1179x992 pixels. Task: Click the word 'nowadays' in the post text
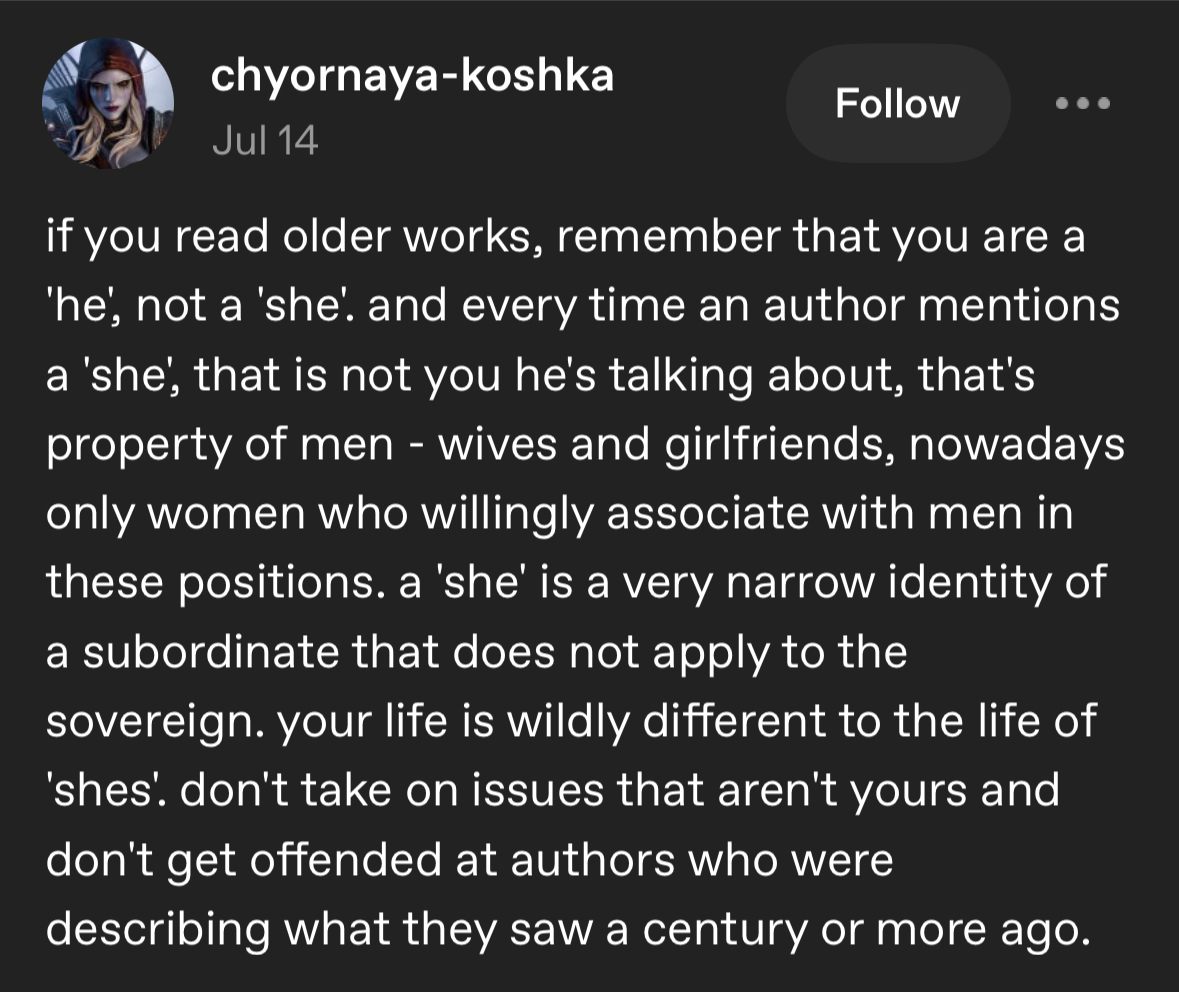[x=1017, y=445]
